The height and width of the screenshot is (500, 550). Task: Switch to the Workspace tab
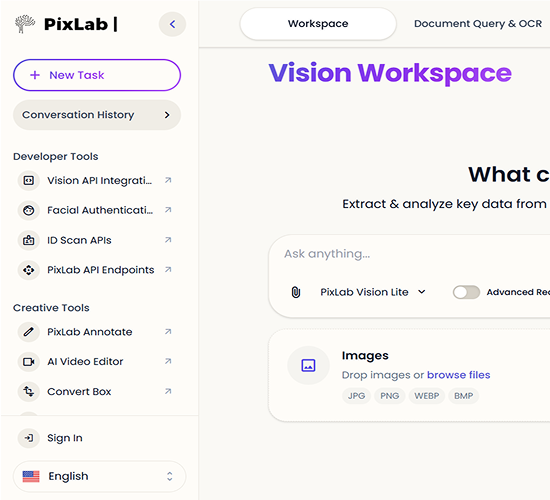tap(318, 24)
